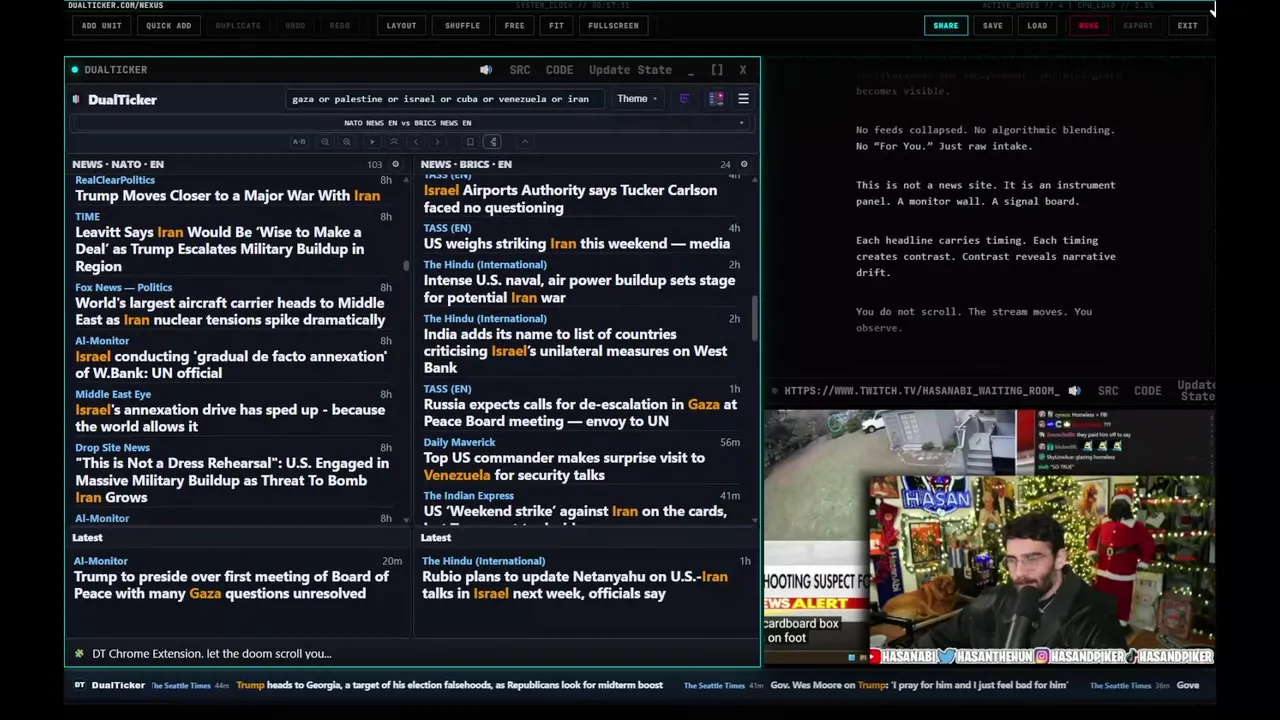
Task: Open 'India adds its name' headline
Action: [x=575, y=351]
